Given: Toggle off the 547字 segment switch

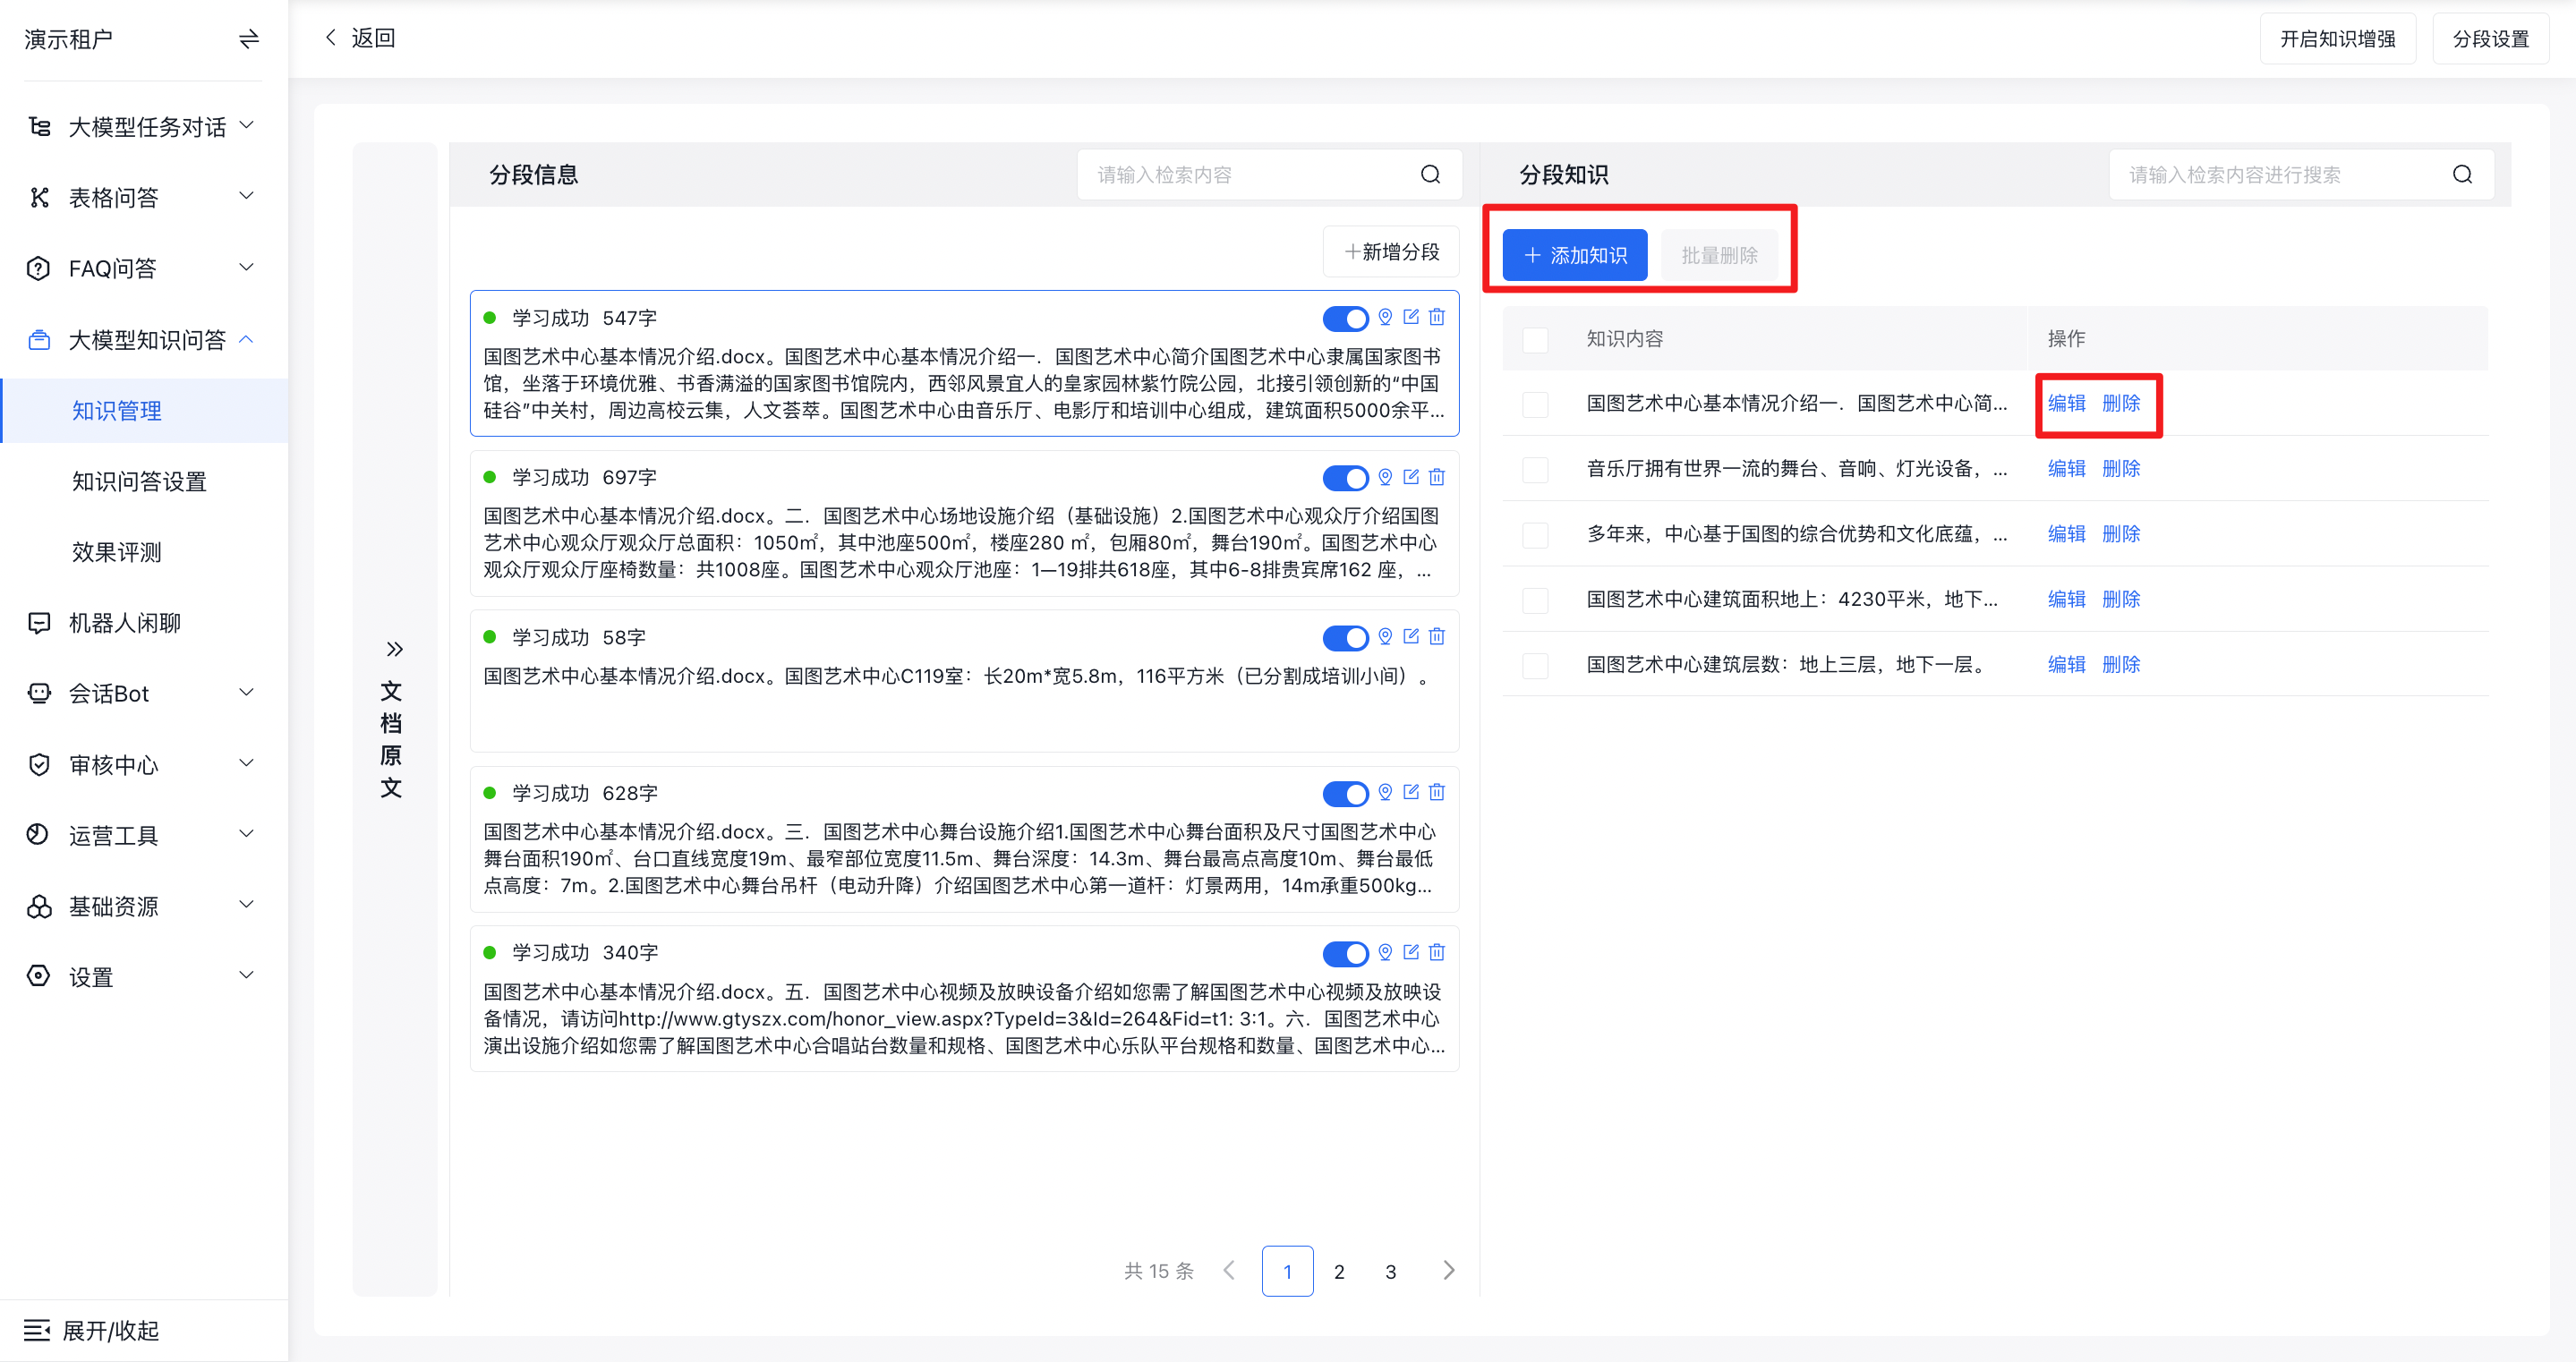Looking at the screenshot, I should (1345, 319).
